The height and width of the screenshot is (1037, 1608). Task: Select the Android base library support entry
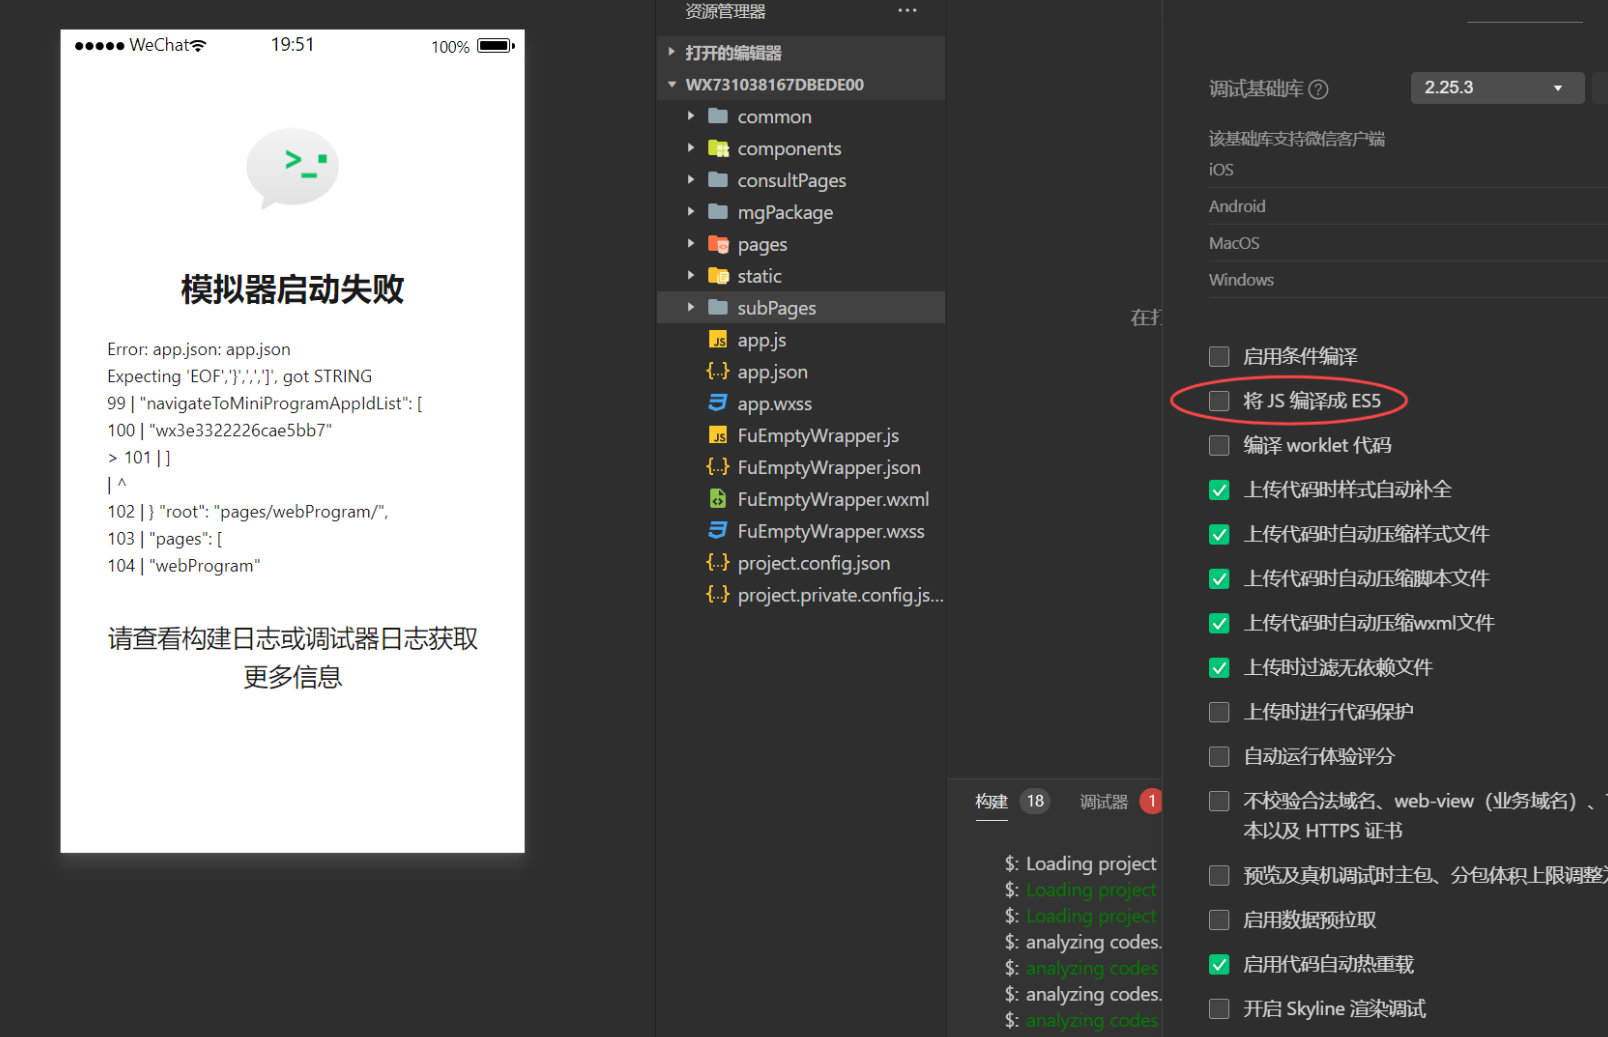[x=1237, y=206]
